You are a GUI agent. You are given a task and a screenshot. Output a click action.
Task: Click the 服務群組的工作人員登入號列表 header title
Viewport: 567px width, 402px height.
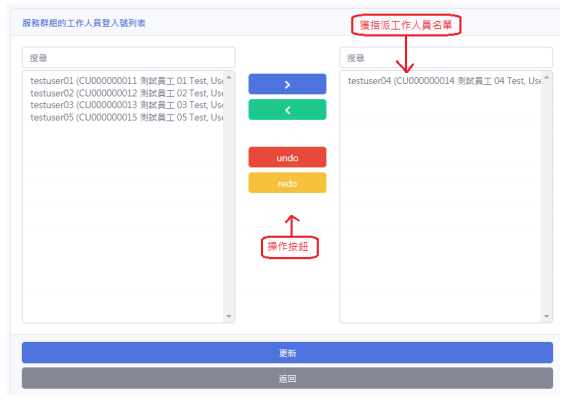[84, 23]
